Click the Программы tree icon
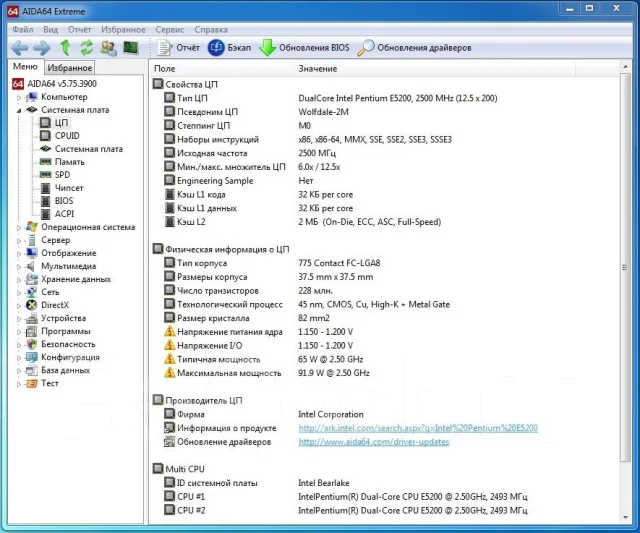 [x=31, y=331]
